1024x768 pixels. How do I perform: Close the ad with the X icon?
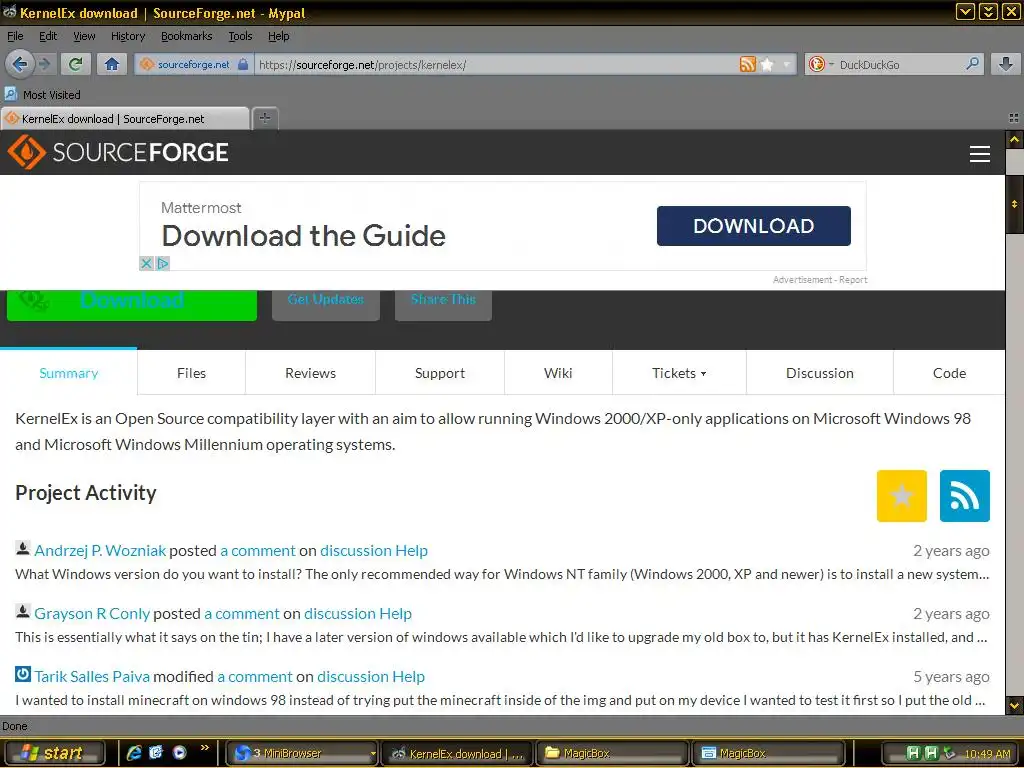click(146, 263)
